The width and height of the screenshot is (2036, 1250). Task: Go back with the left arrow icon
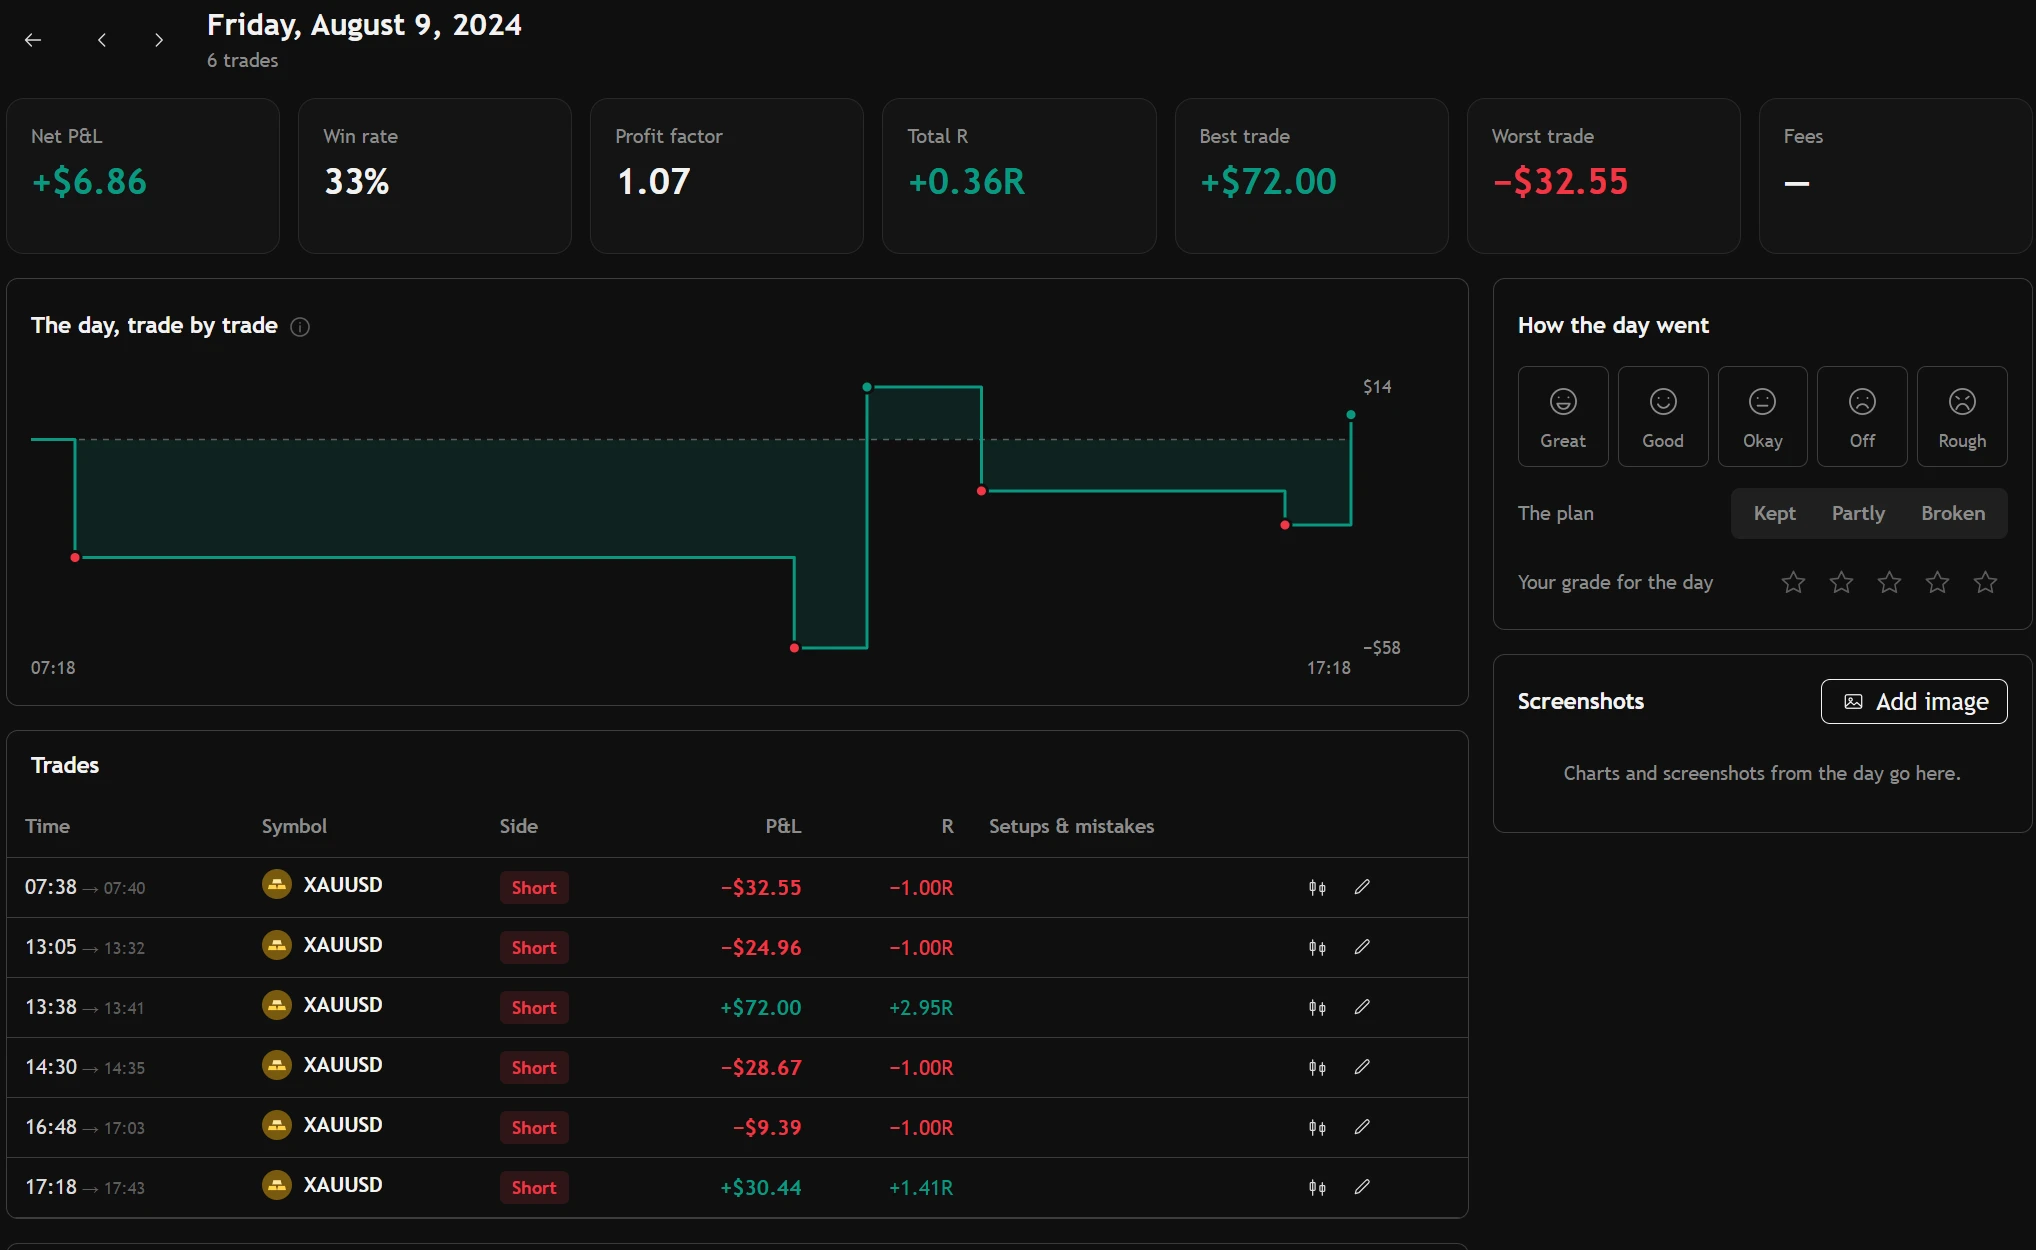33,40
